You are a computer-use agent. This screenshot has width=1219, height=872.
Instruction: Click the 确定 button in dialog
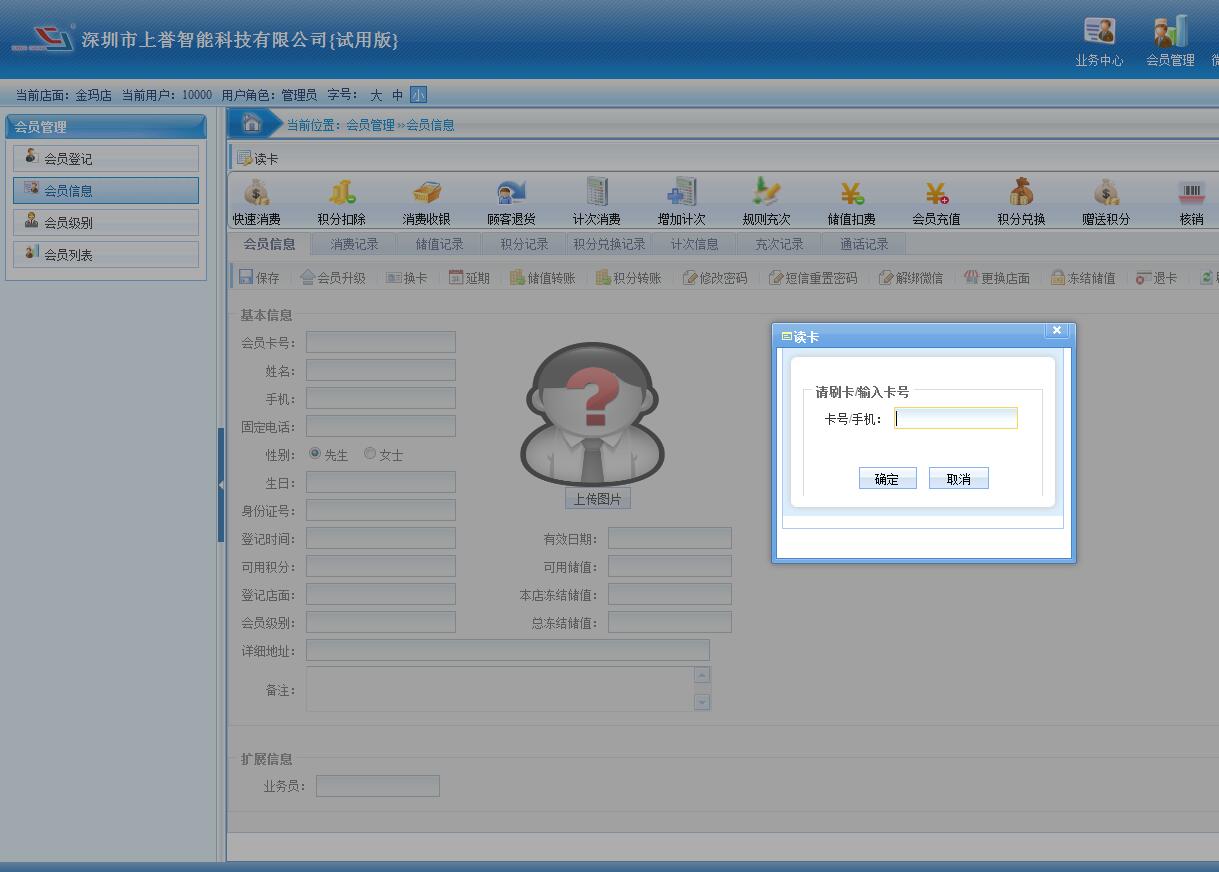click(887, 479)
